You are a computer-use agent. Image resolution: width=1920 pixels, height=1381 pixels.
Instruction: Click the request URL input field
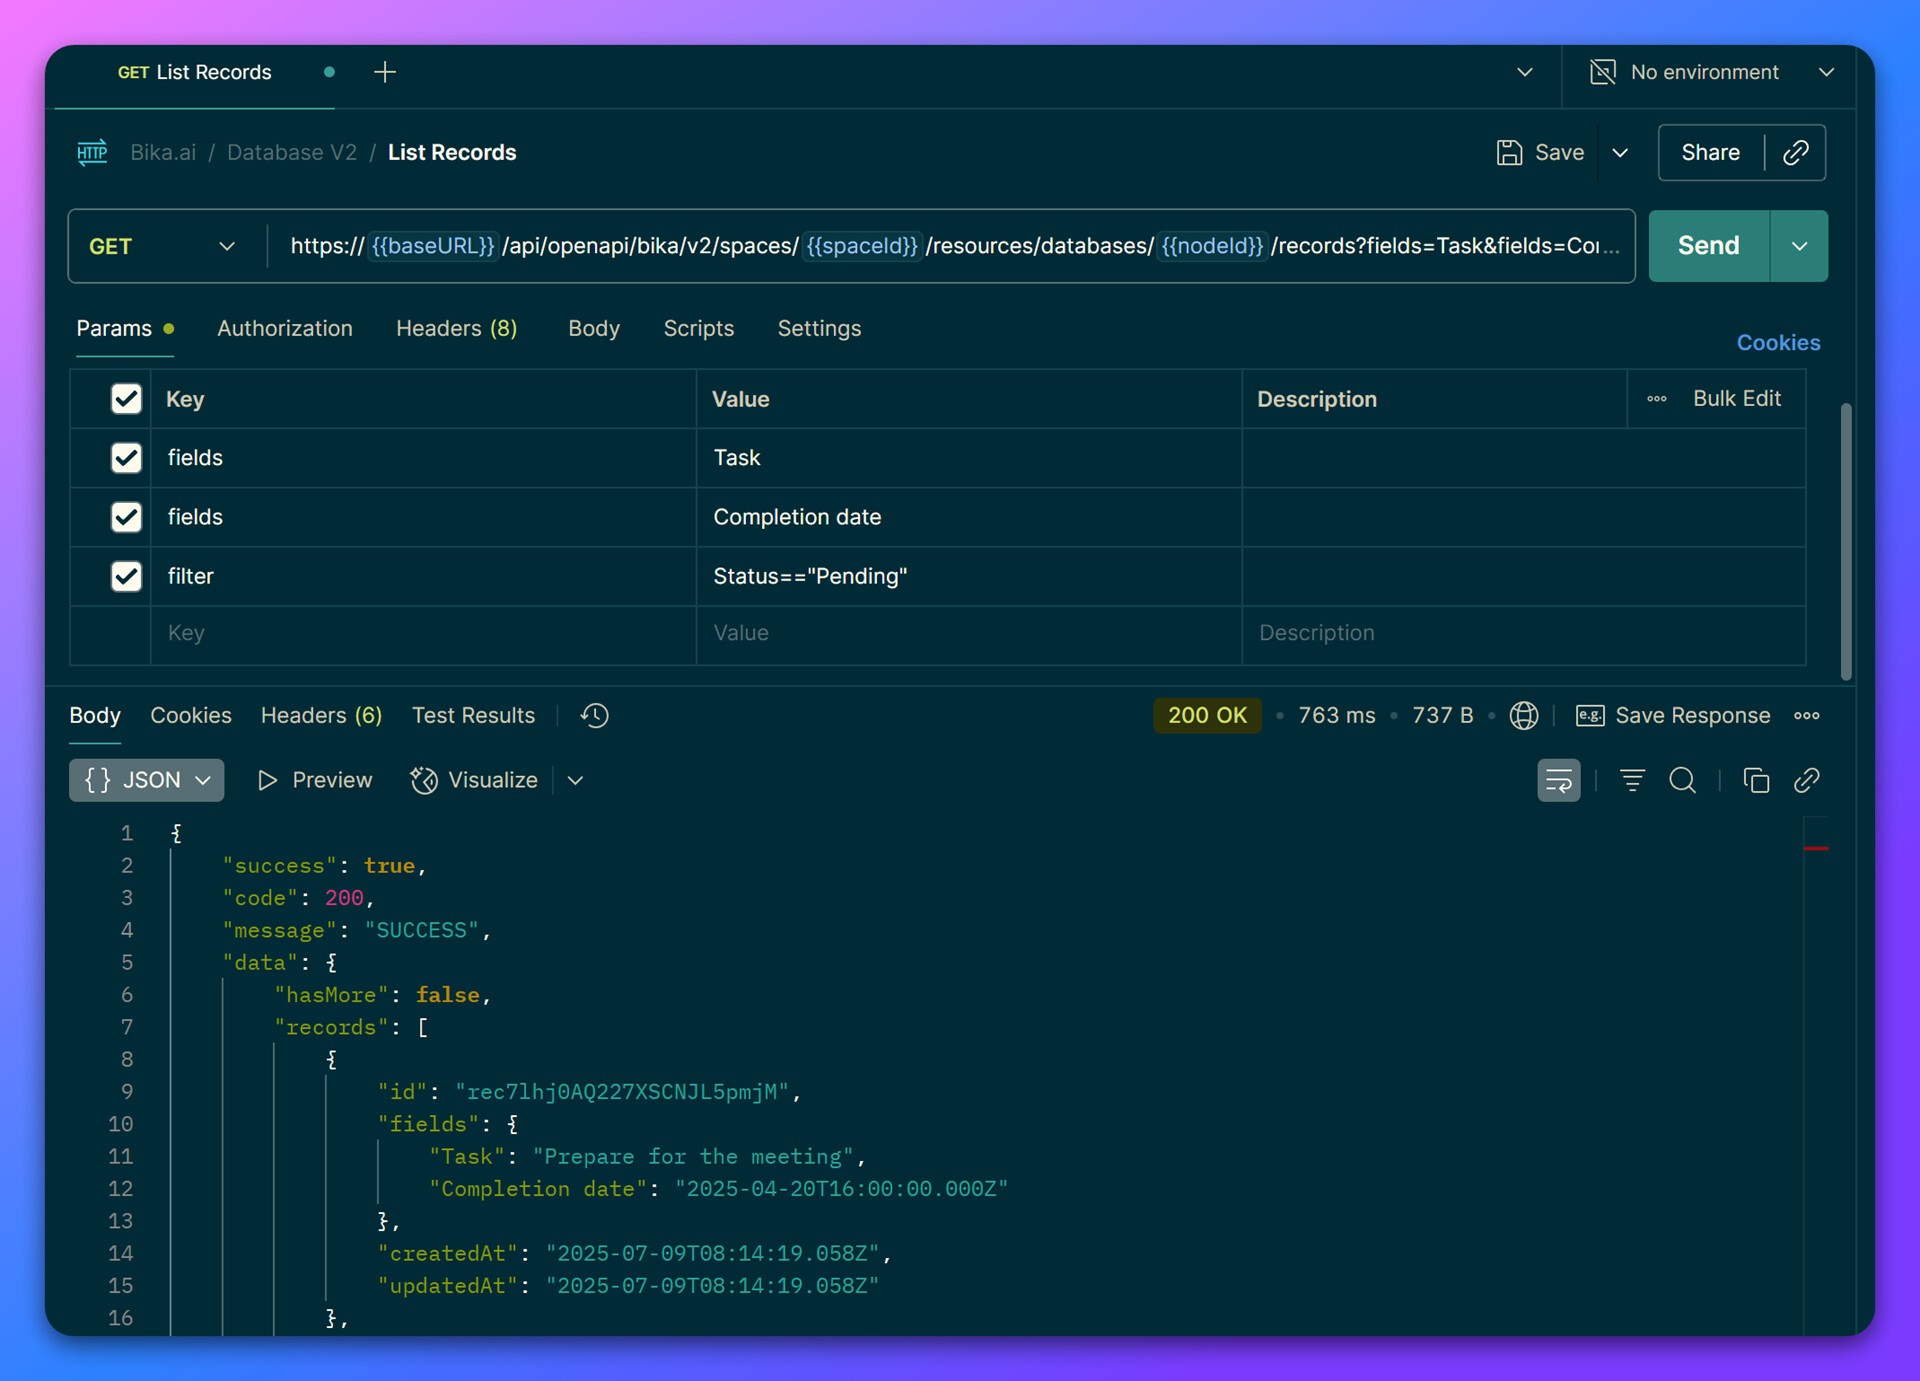(950, 246)
